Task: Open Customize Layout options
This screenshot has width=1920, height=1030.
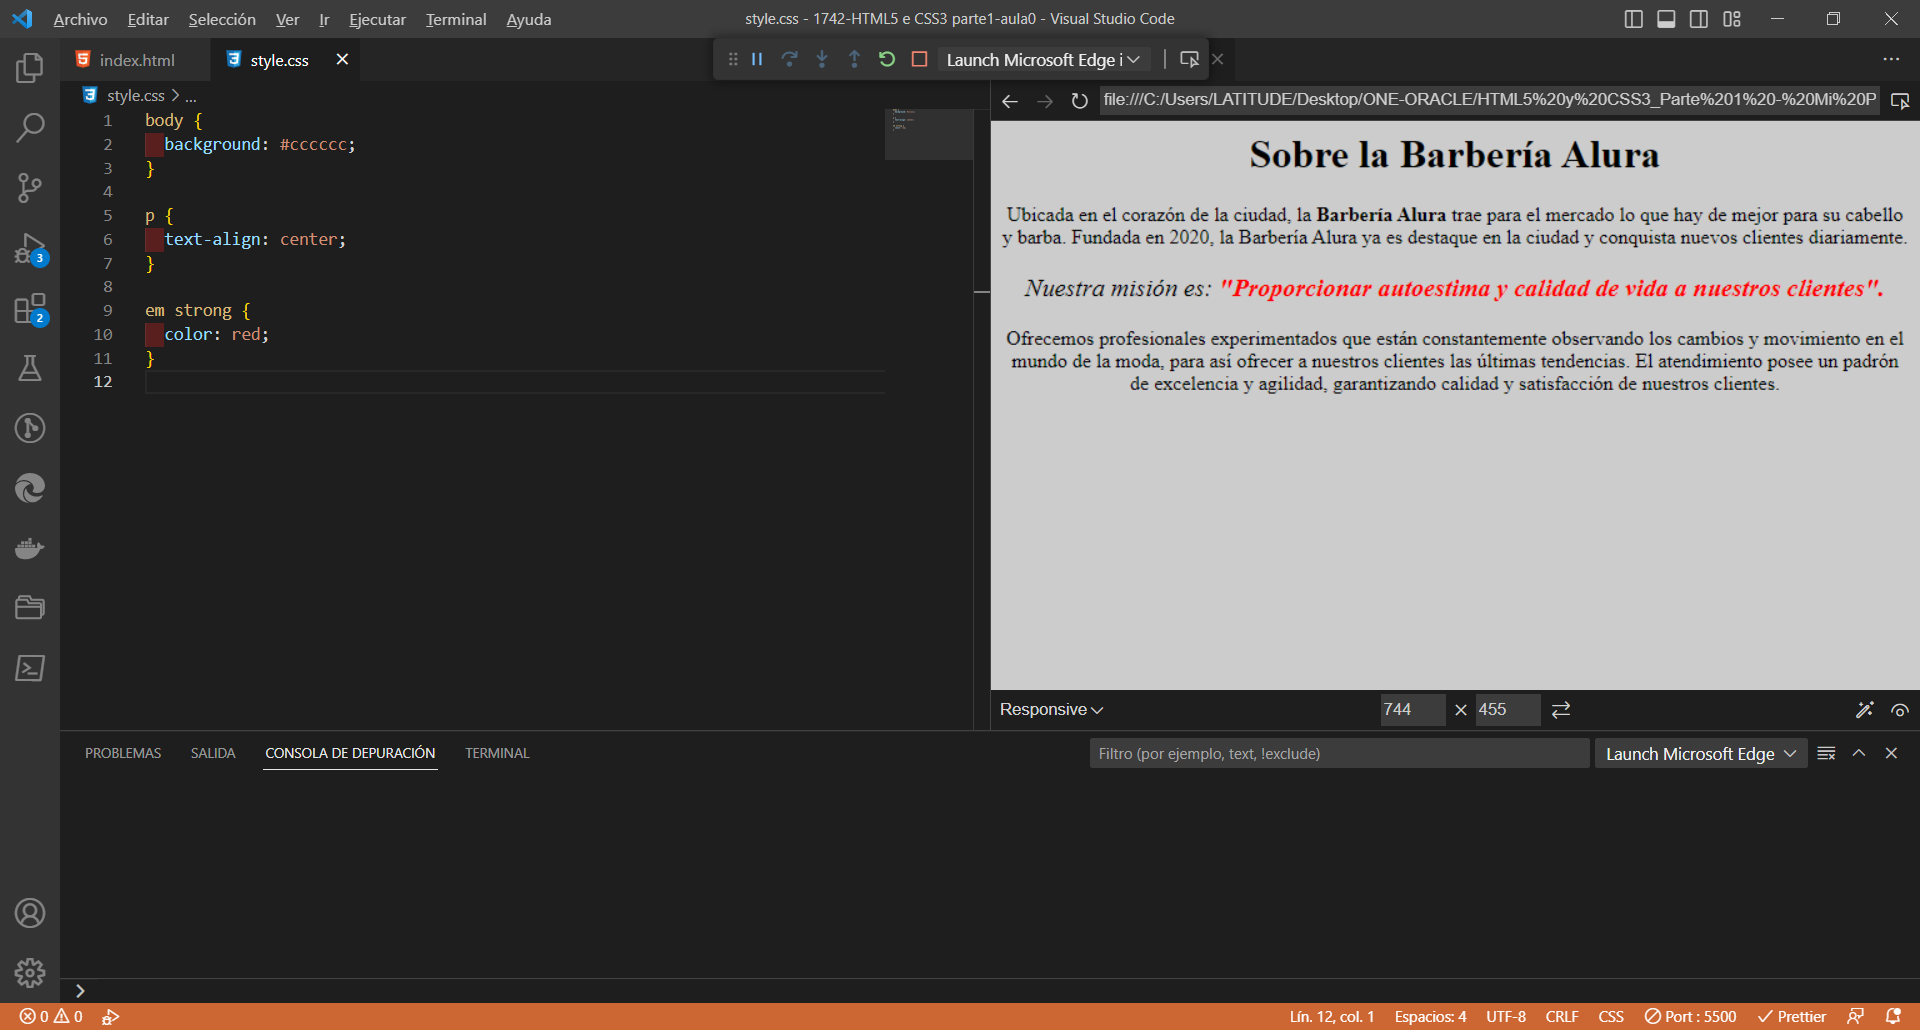Action: pyautogui.click(x=1732, y=19)
